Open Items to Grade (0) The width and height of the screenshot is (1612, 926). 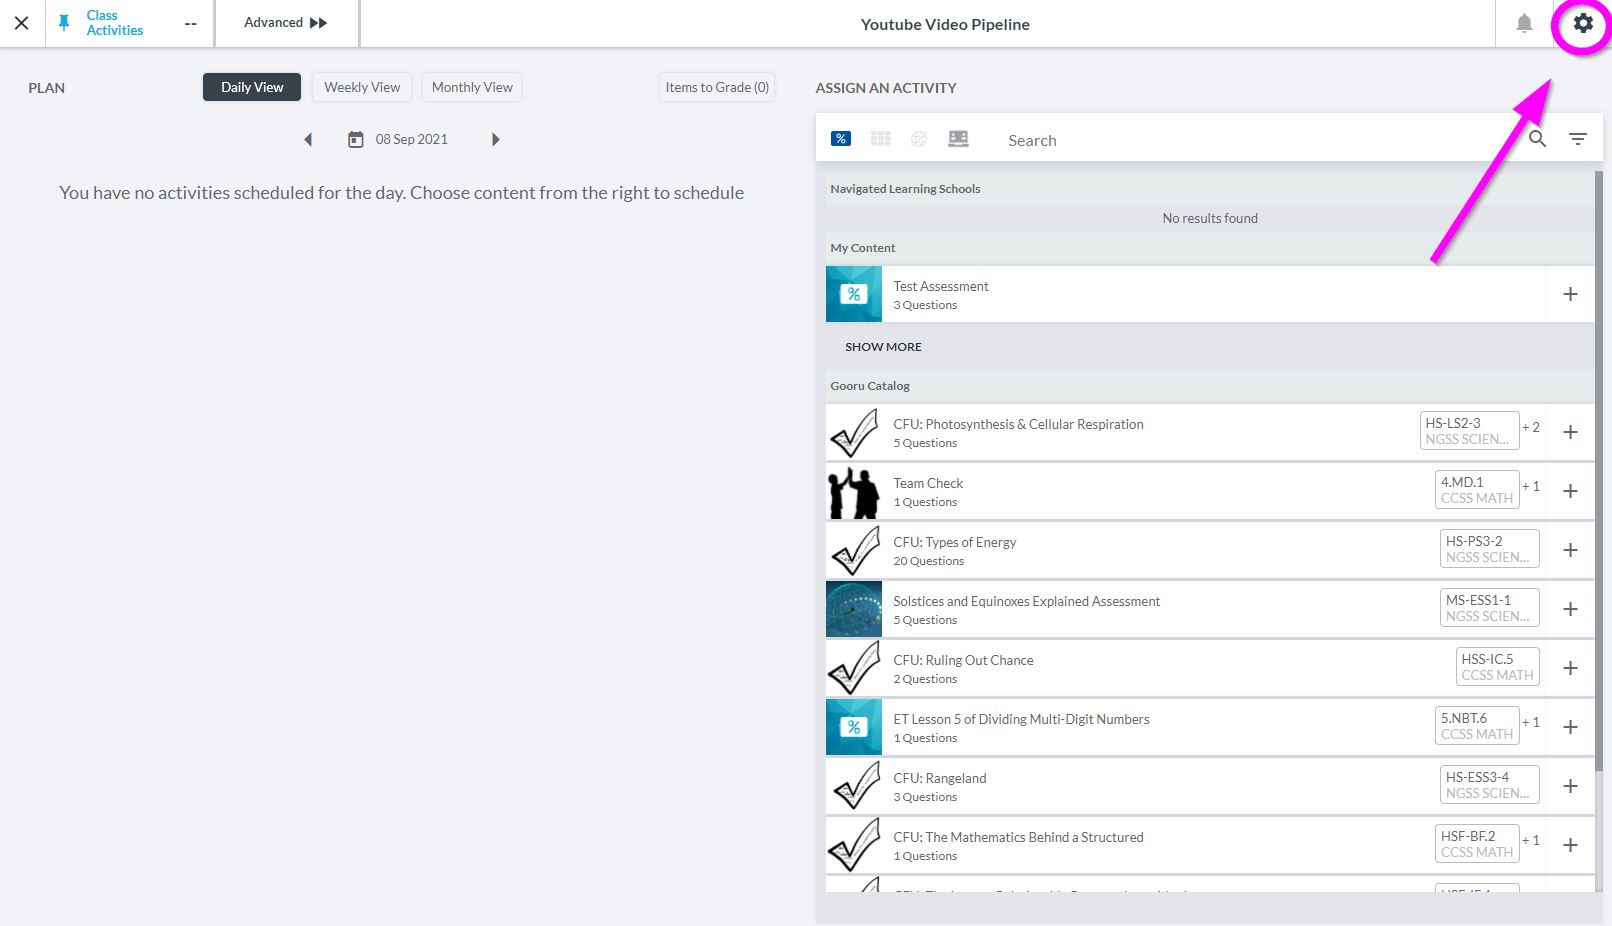717,87
